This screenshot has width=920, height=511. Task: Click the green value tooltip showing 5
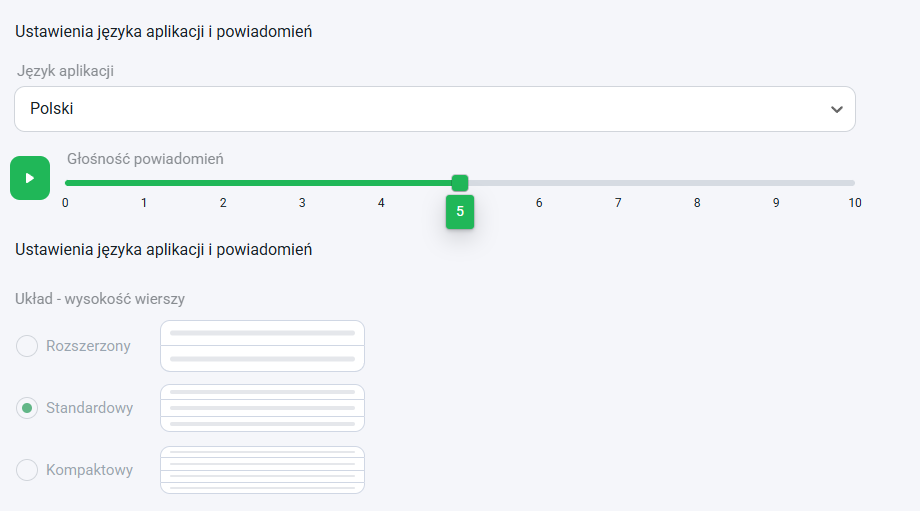coord(460,212)
